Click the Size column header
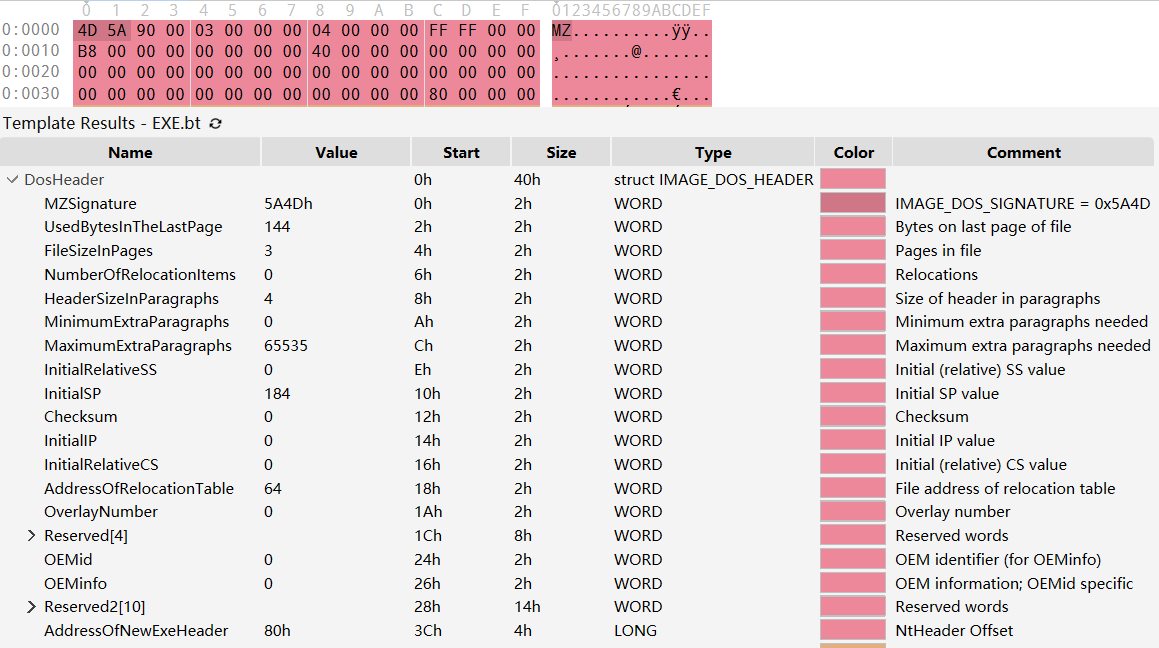1159x648 pixels. (561, 153)
